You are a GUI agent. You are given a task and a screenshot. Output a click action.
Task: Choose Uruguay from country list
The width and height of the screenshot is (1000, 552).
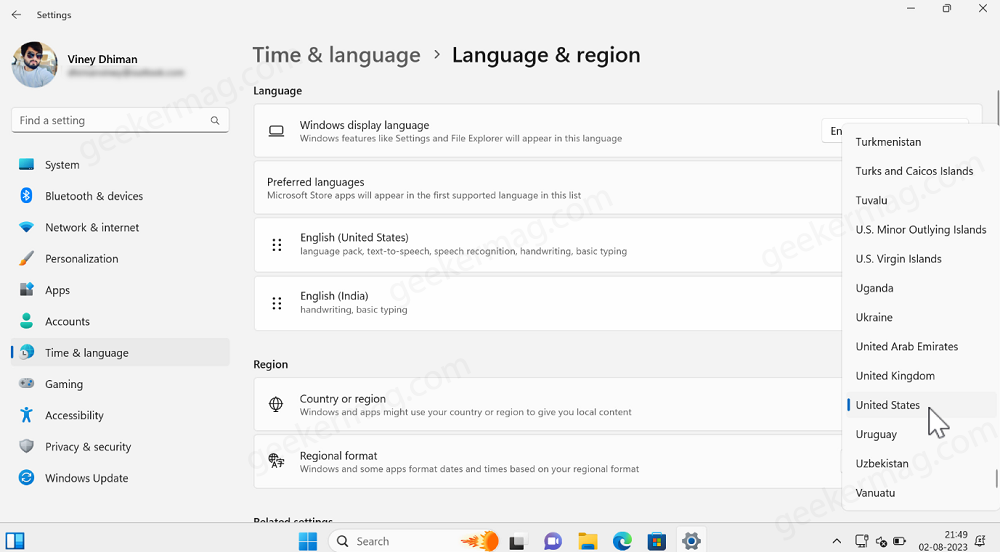point(876,434)
